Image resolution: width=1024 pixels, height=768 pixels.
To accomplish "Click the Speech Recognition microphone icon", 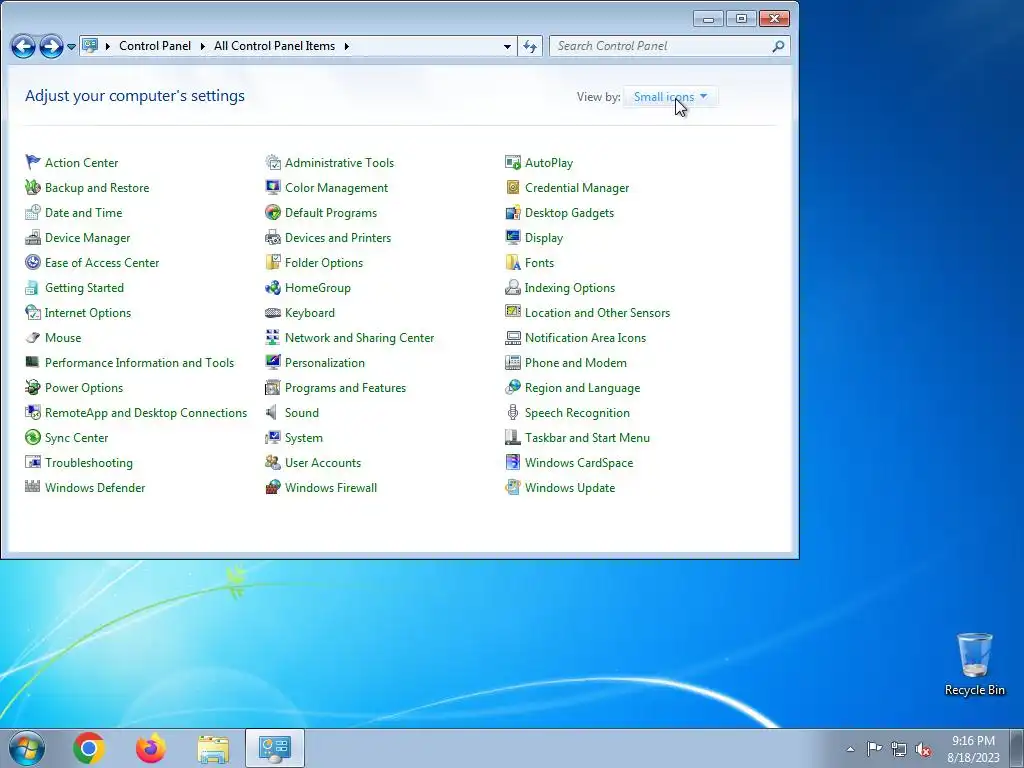I will tap(513, 412).
